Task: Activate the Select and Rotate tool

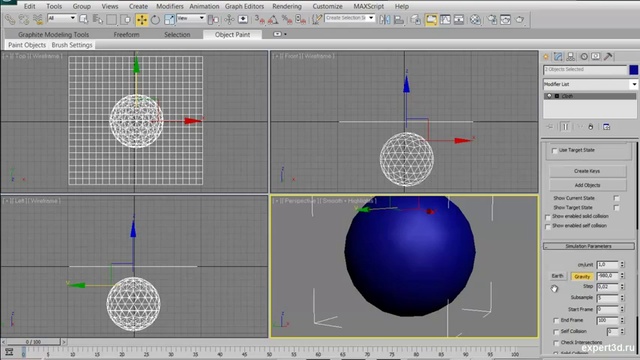Action: (x=156, y=19)
